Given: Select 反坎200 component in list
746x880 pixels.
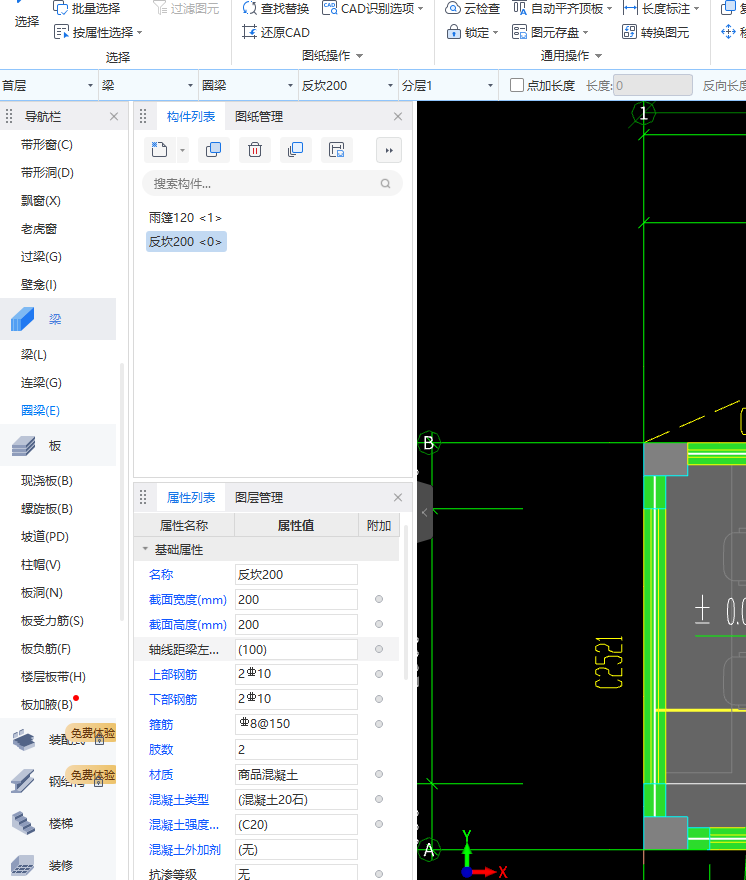Looking at the screenshot, I should pyautogui.click(x=186, y=241).
